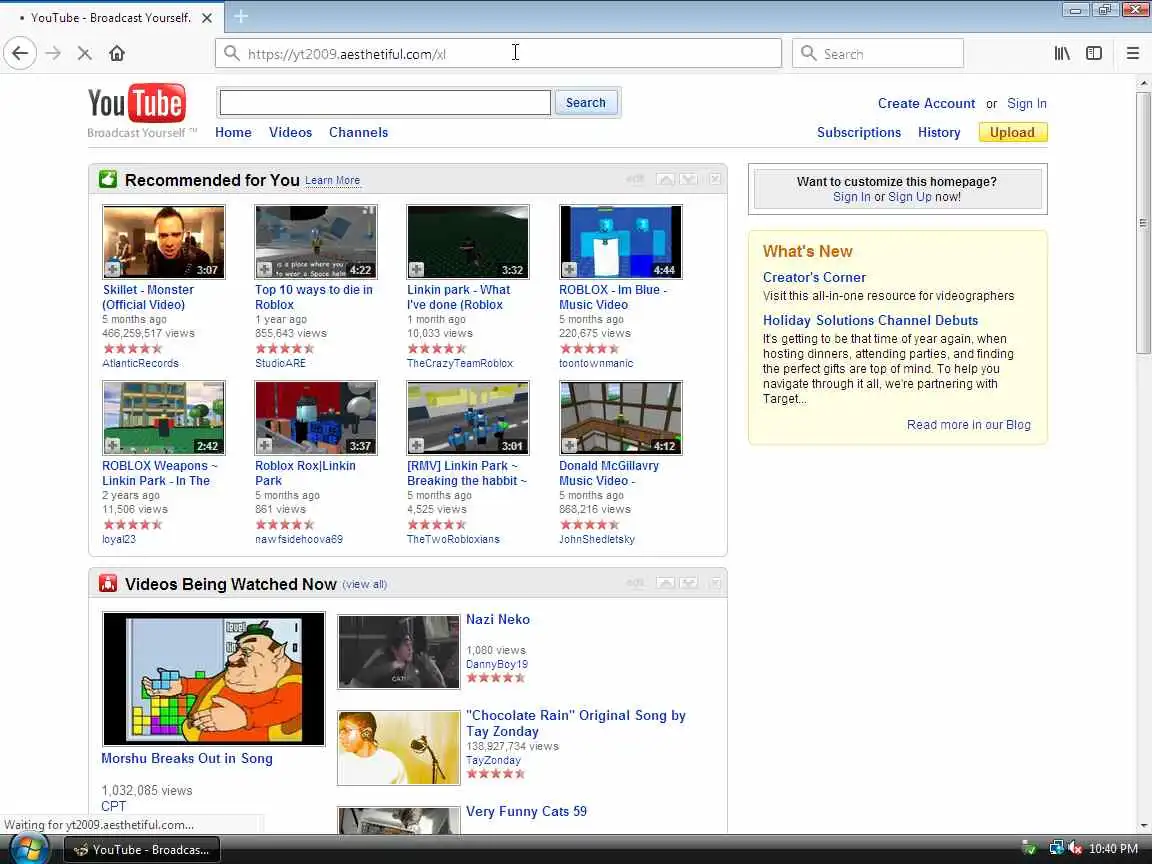Move Recommended for You module down arrow
Screen dimensions: 1152x864
point(688,179)
